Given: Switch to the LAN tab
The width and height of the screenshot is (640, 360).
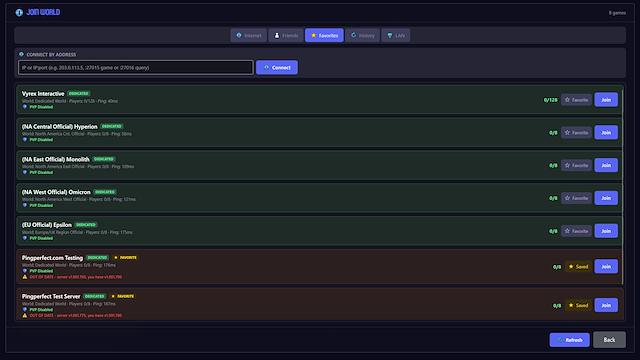Looking at the screenshot, I should point(396,36).
